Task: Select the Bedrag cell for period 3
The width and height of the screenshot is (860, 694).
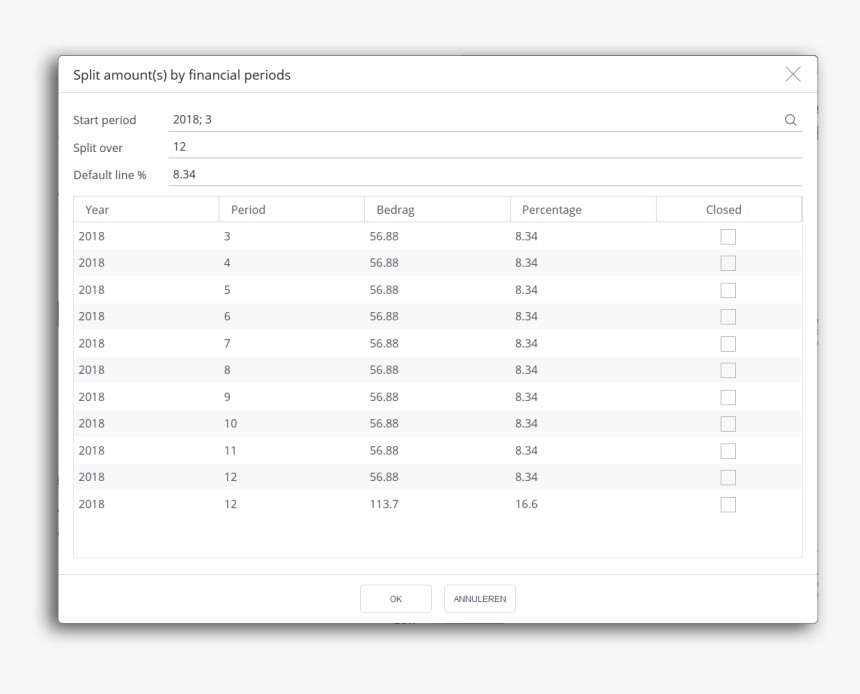Action: pos(437,236)
